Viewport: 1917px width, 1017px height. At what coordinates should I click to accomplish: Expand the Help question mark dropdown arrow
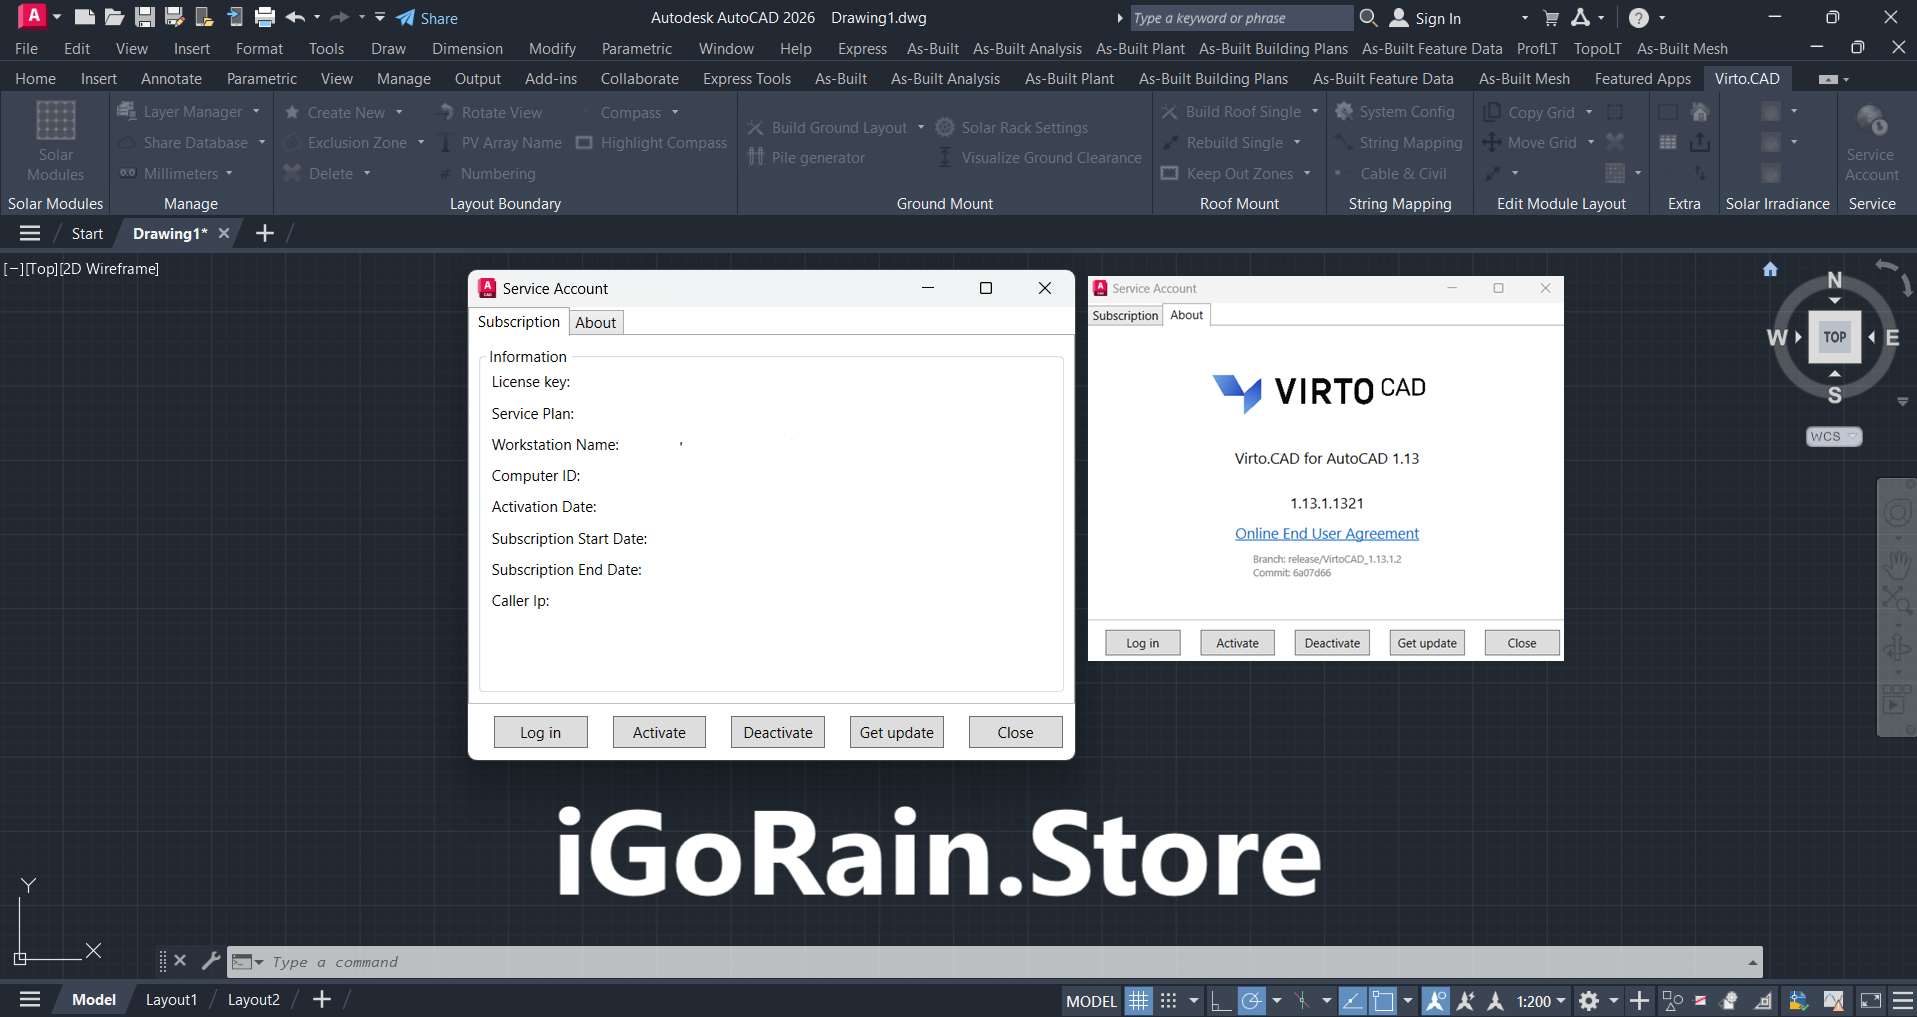click(1662, 17)
